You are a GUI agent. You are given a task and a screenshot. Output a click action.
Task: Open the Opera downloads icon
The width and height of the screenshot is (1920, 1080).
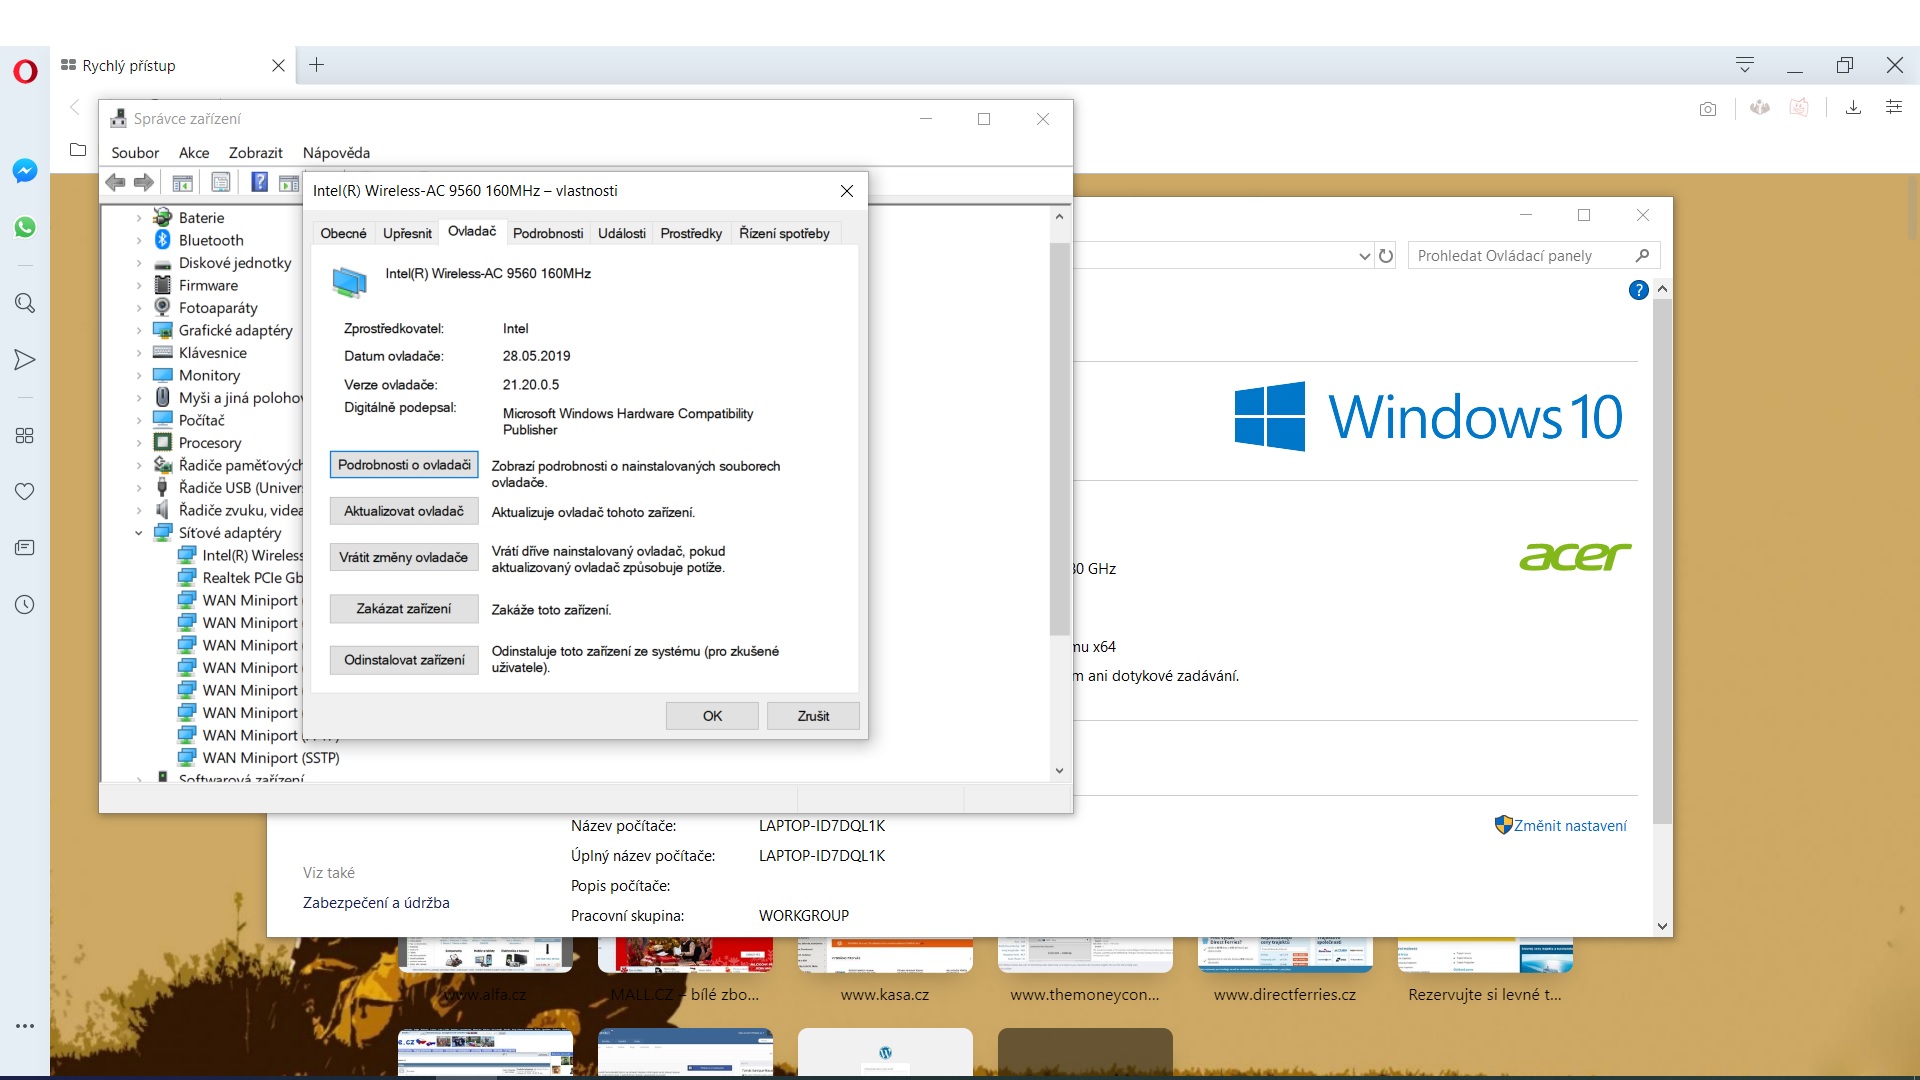coord(1853,108)
